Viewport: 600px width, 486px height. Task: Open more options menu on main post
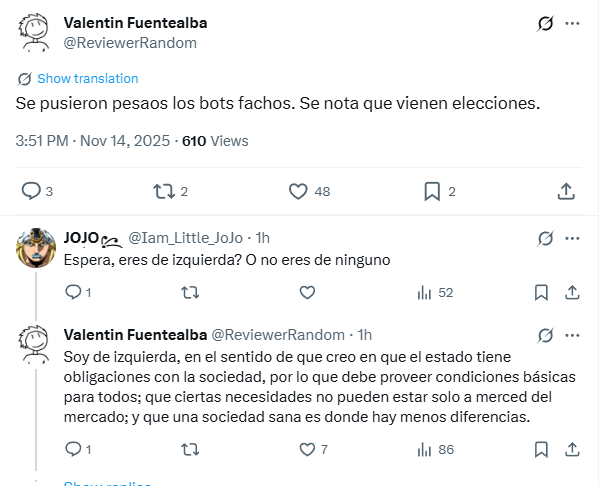572,23
